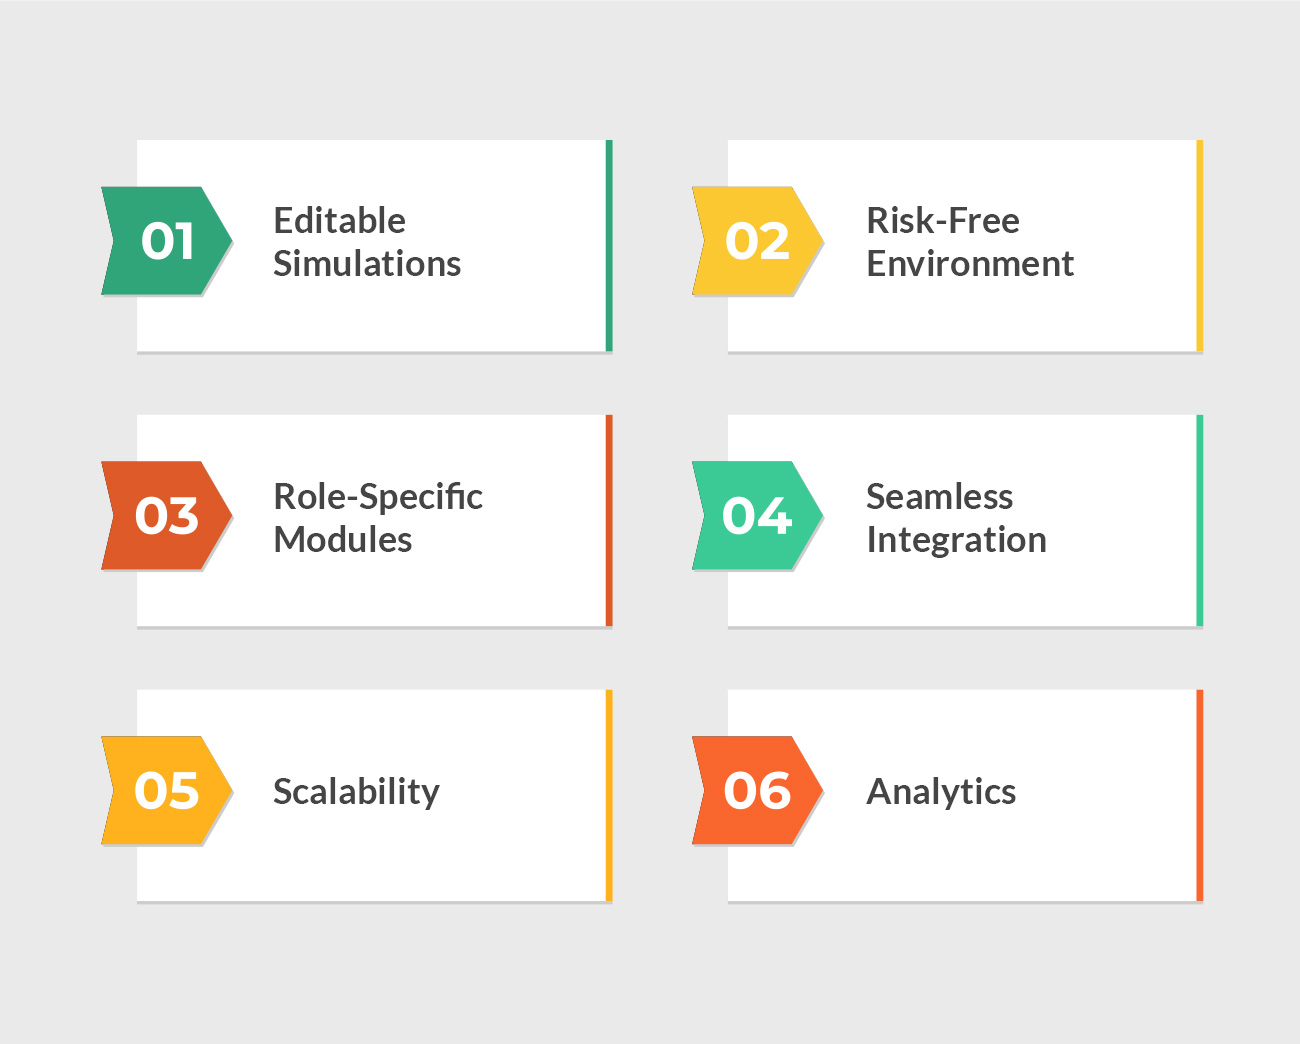Click mint edge stripe on Seamless Integration card
Viewport: 1300px width, 1044px height.
pyautogui.click(x=1200, y=521)
